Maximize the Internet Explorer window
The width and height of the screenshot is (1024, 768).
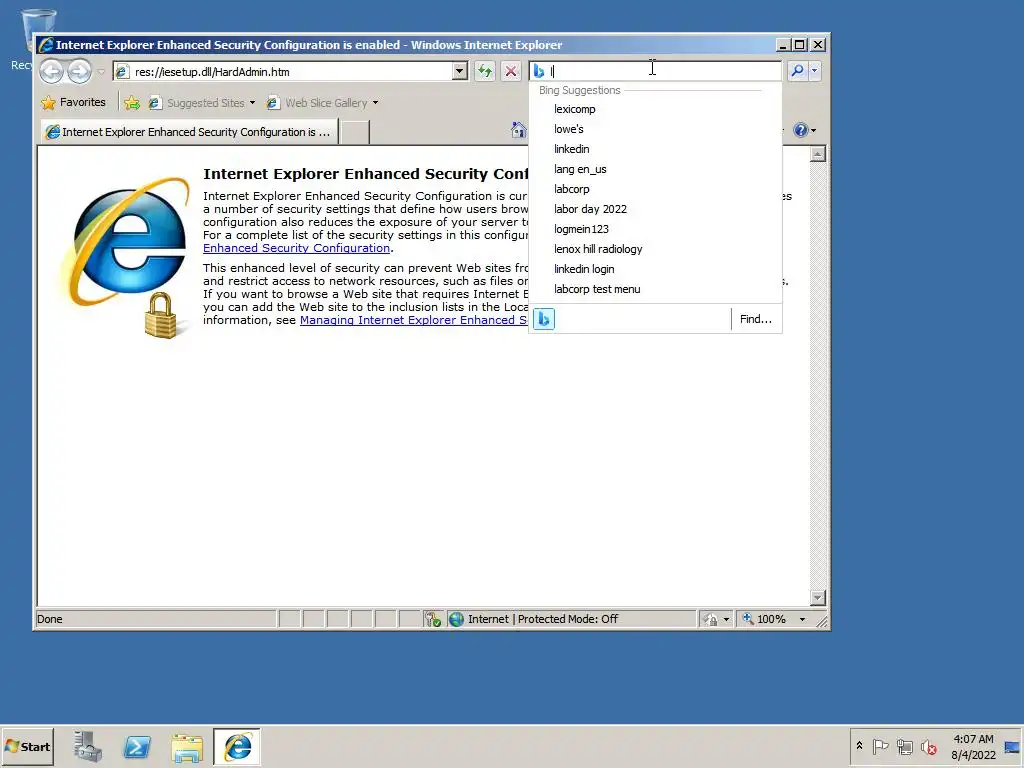[x=799, y=45]
